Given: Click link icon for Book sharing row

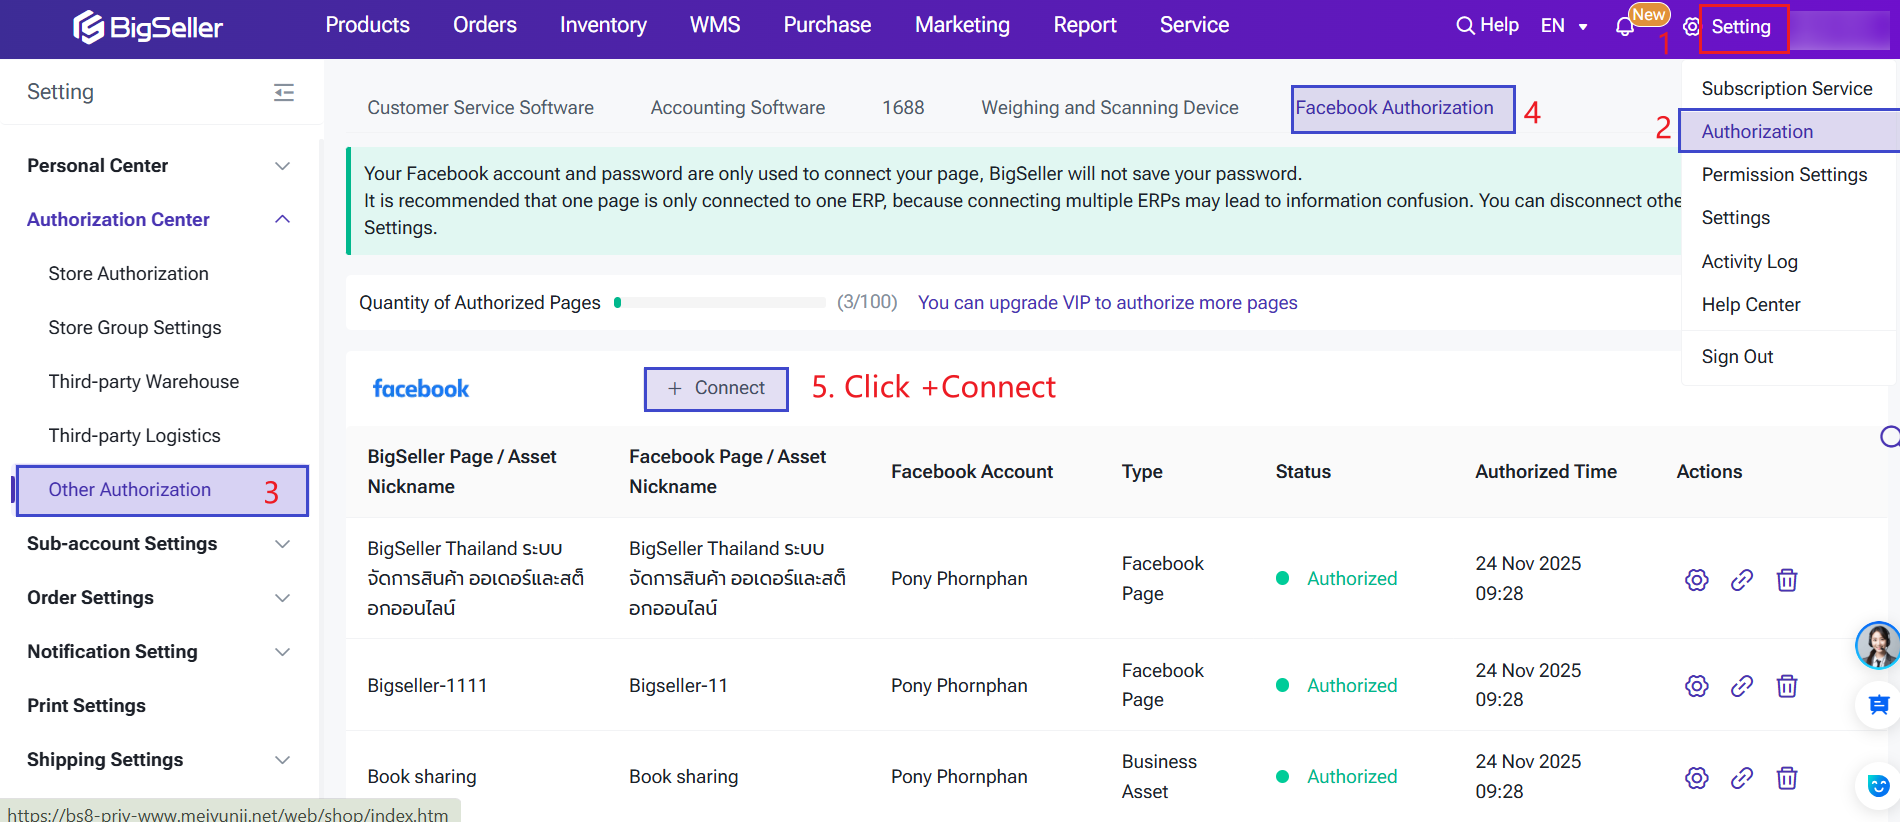Looking at the screenshot, I should [x=1741, y=777].
